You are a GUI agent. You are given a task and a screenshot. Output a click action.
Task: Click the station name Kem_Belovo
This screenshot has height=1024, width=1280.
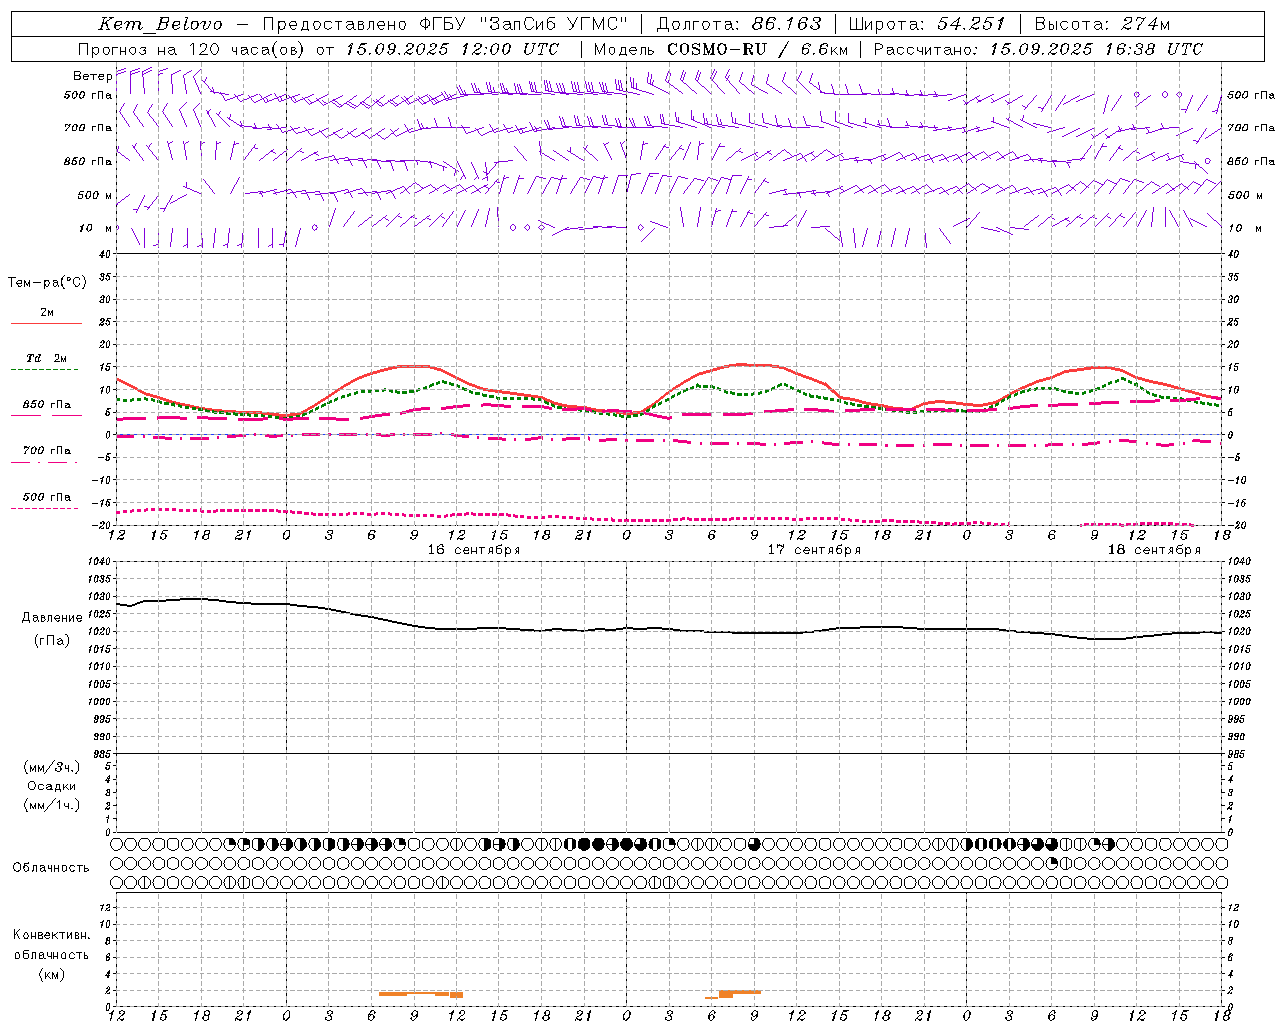(x=160, y=24)
